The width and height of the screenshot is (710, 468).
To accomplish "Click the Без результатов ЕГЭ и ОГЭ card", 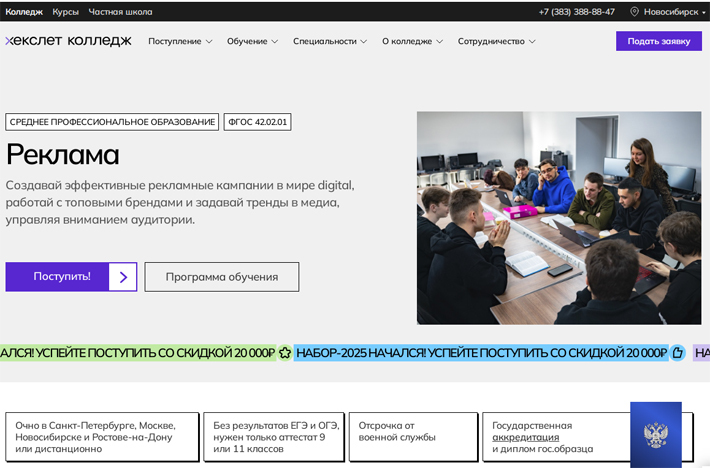I will 274,437.
